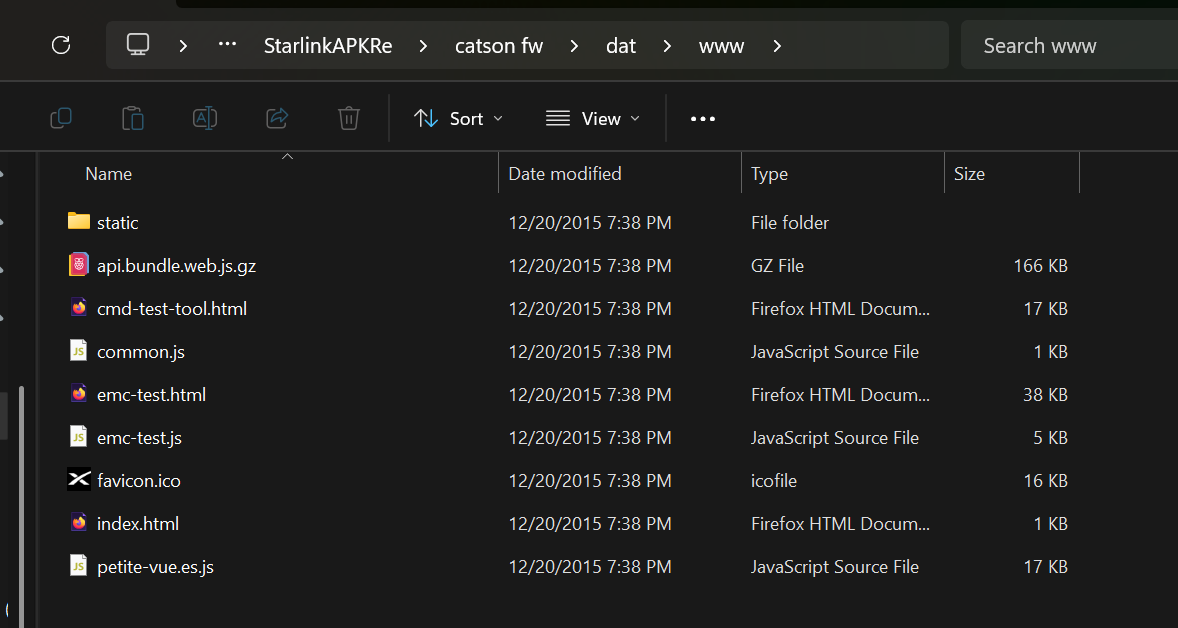Navigate to the StarlinkAPKRe breadcrumb folder

328,46
